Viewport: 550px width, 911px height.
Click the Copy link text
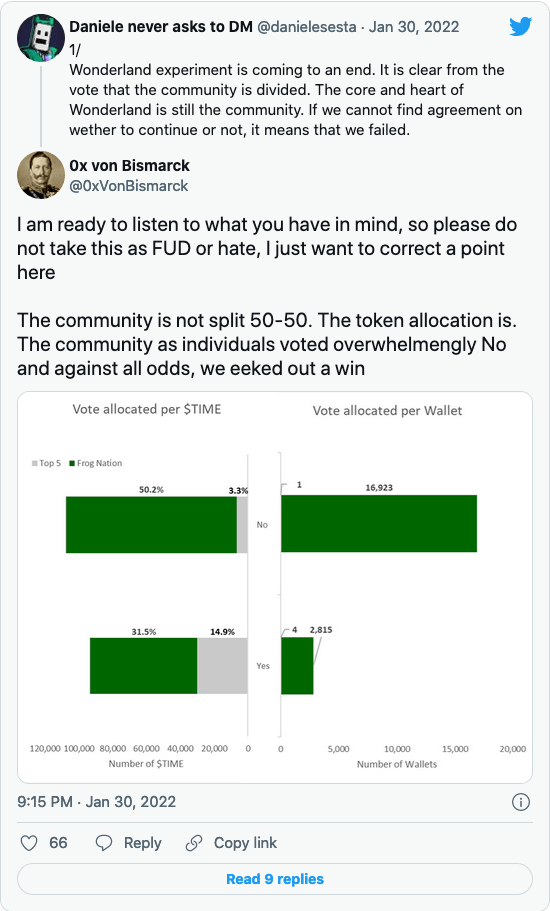[245, 844]
